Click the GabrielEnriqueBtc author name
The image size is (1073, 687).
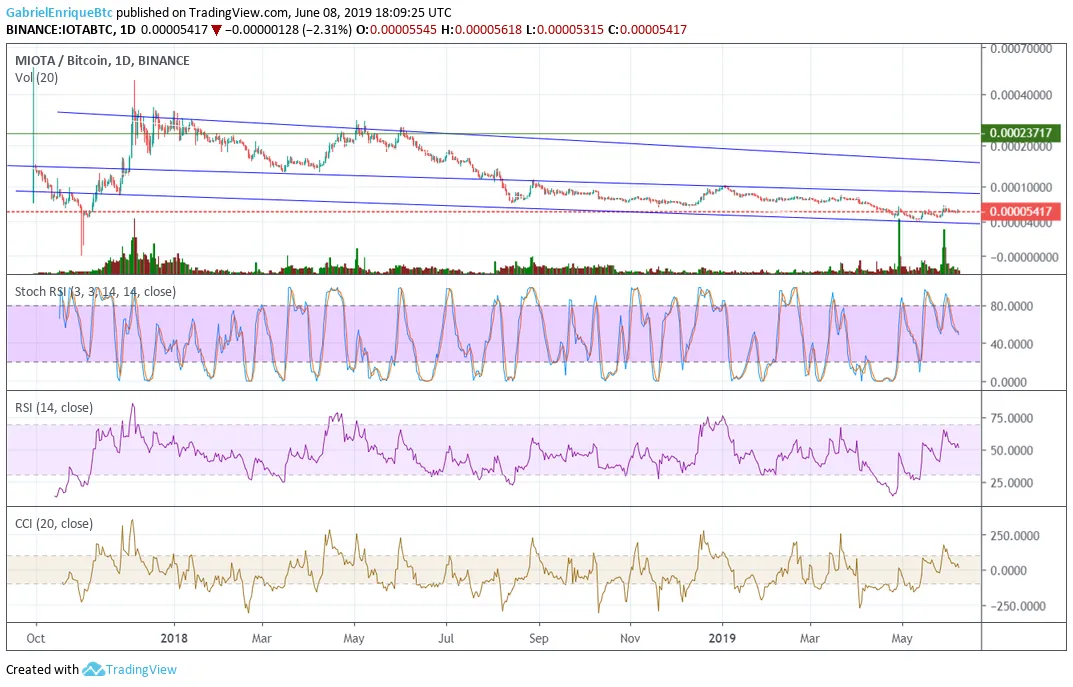(59, 12)
